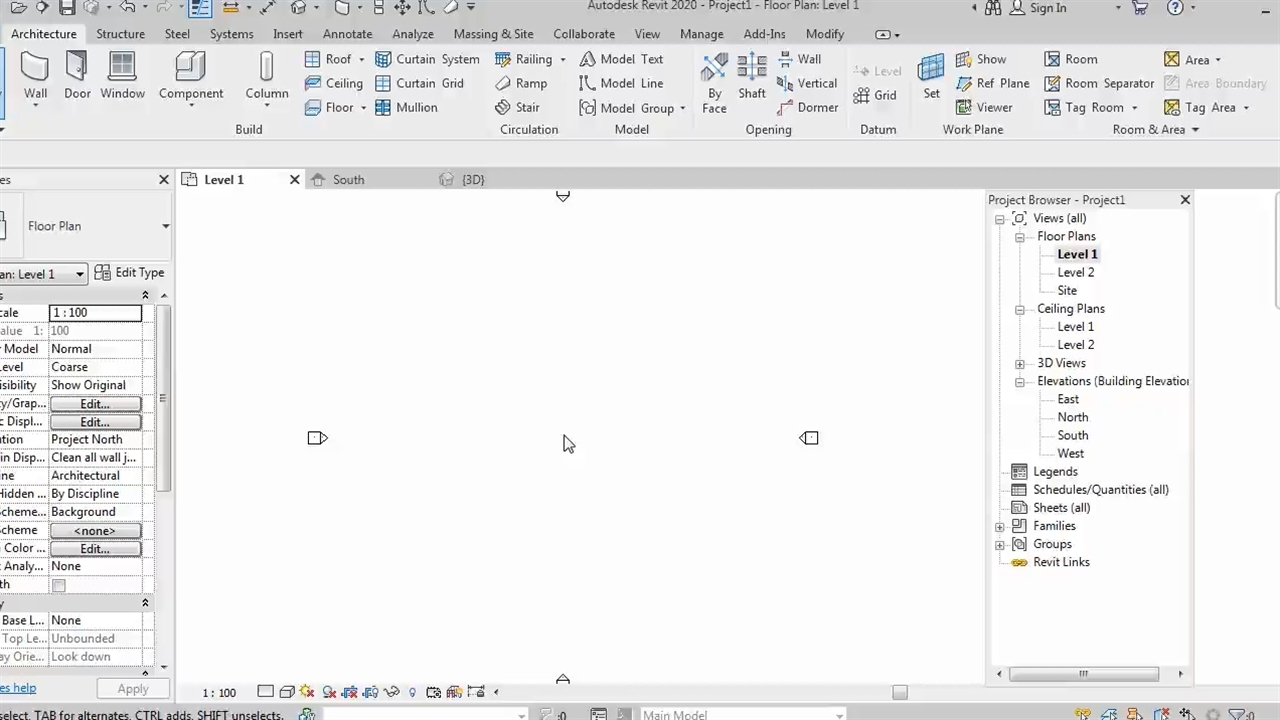
Task: Open the Floor Plan type selector dropdown
Action: [165, 226]
